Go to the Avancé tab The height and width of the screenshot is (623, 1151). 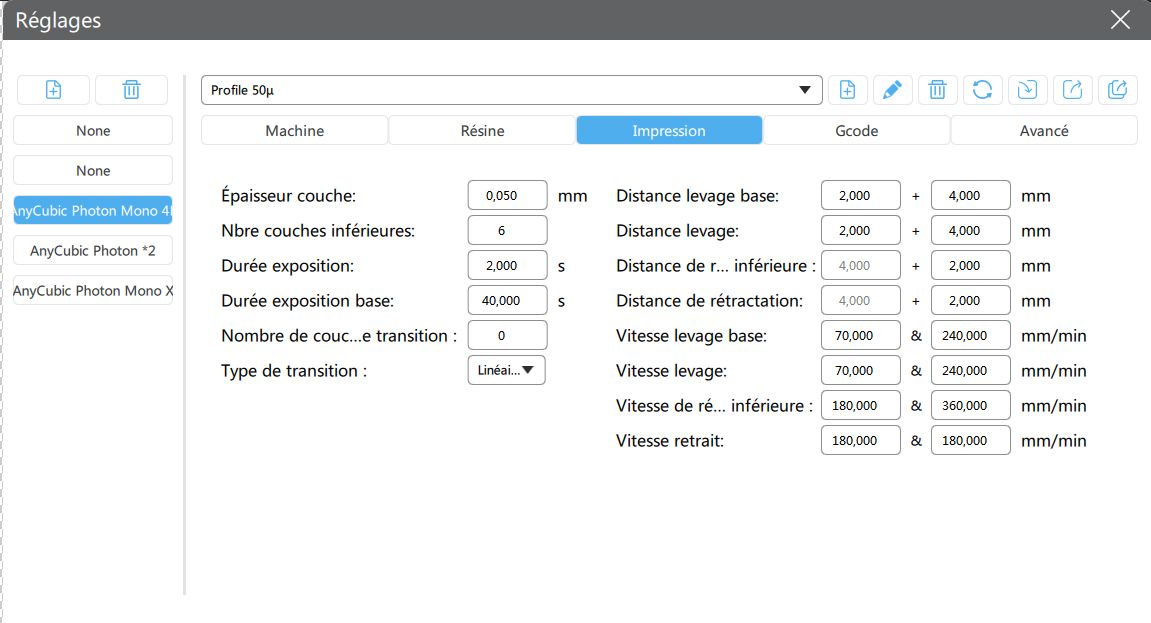[1044, 131]
